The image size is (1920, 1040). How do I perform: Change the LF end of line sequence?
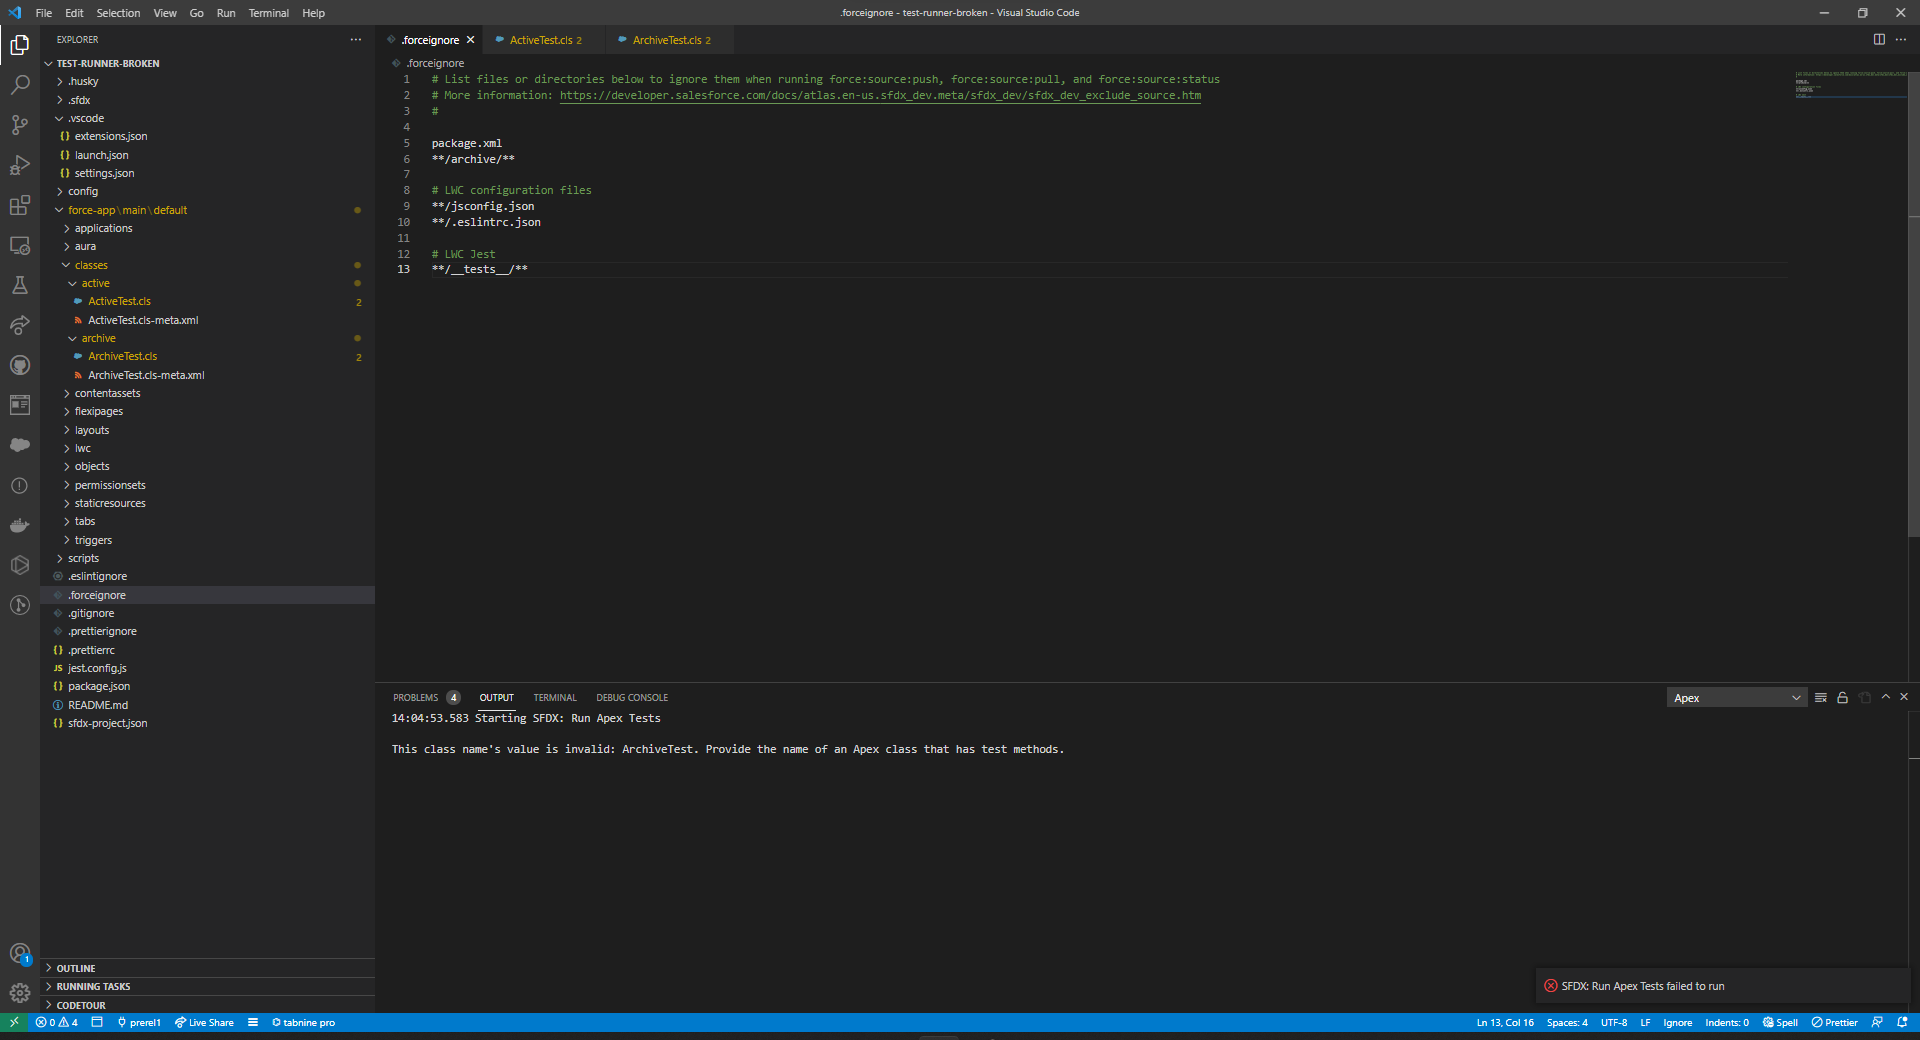(1645, 1022)
